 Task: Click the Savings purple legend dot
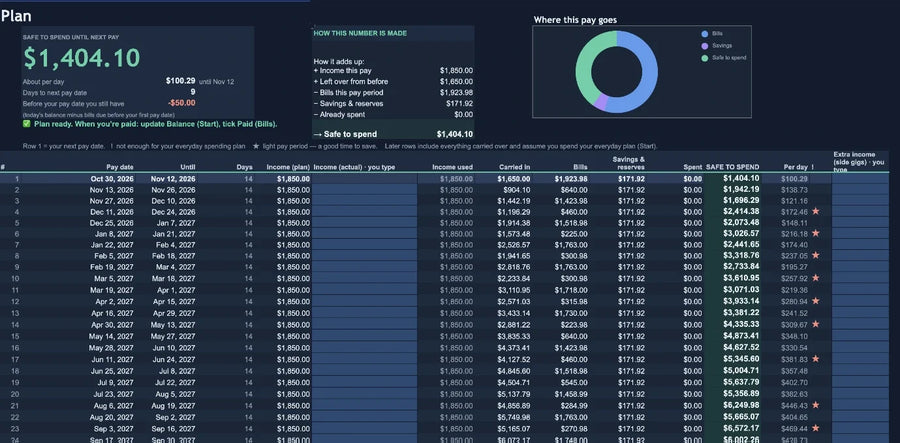tap(704, 46)
